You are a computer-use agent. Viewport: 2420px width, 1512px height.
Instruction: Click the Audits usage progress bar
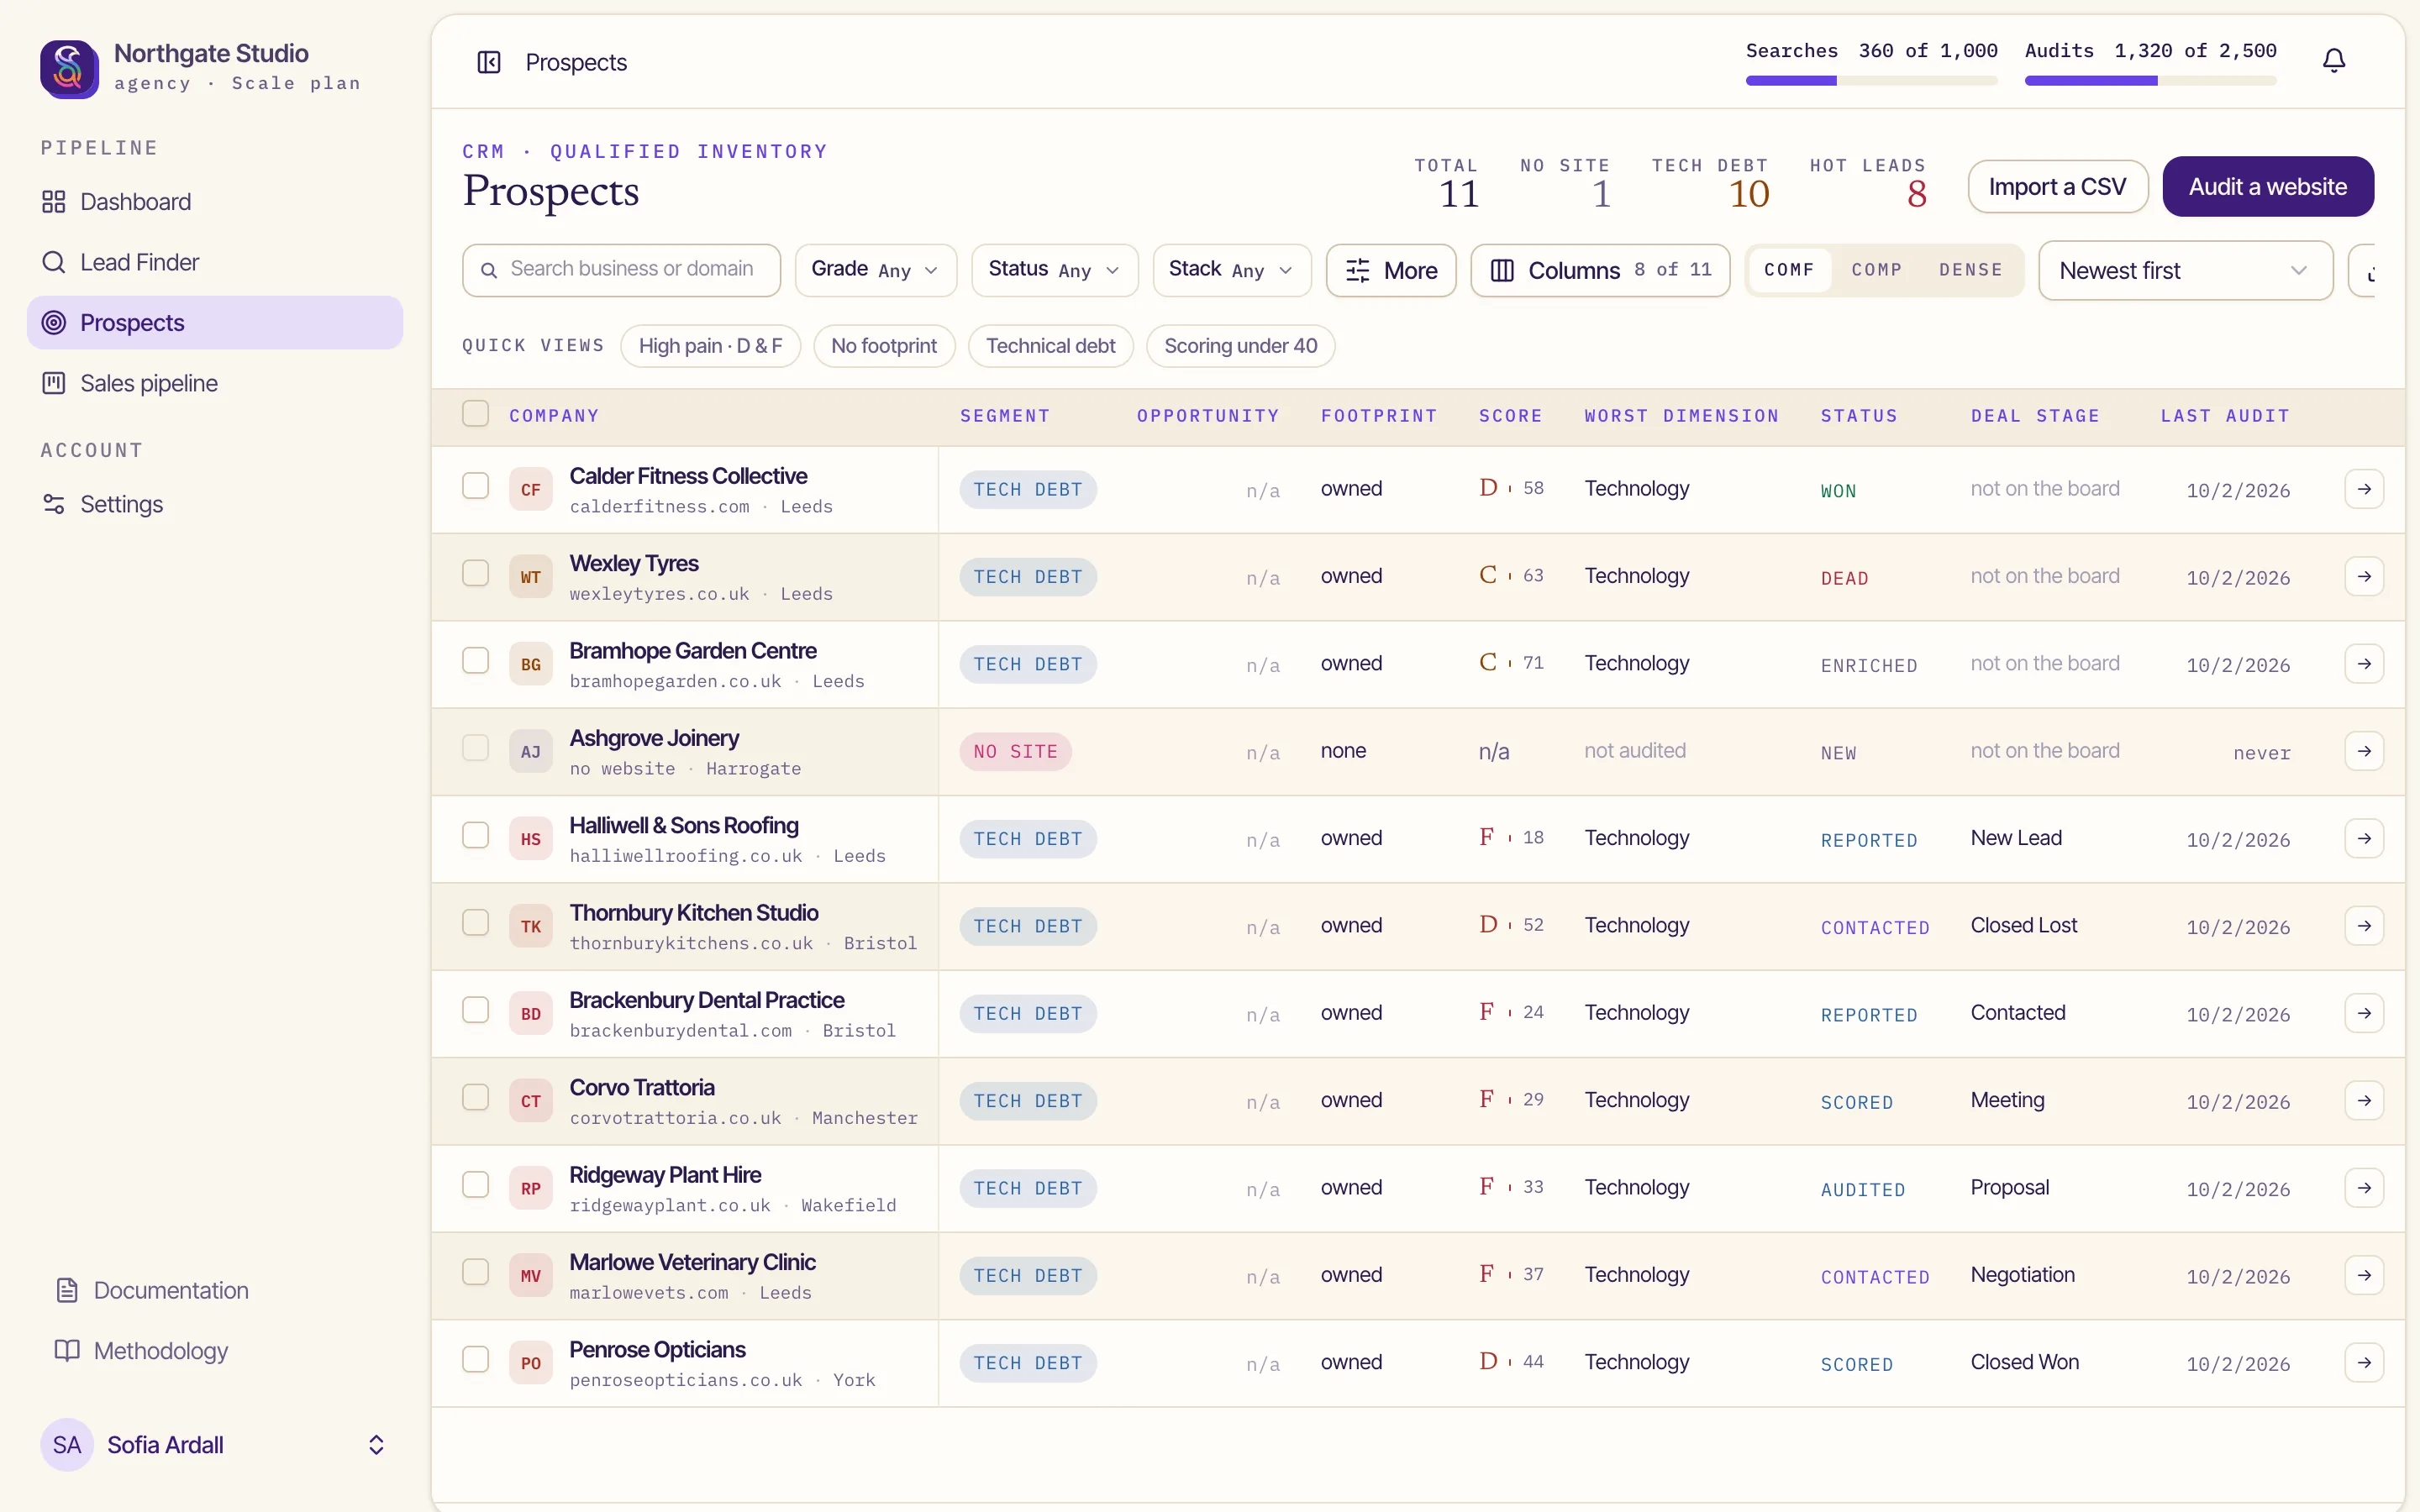click(x=2150, y=81)
